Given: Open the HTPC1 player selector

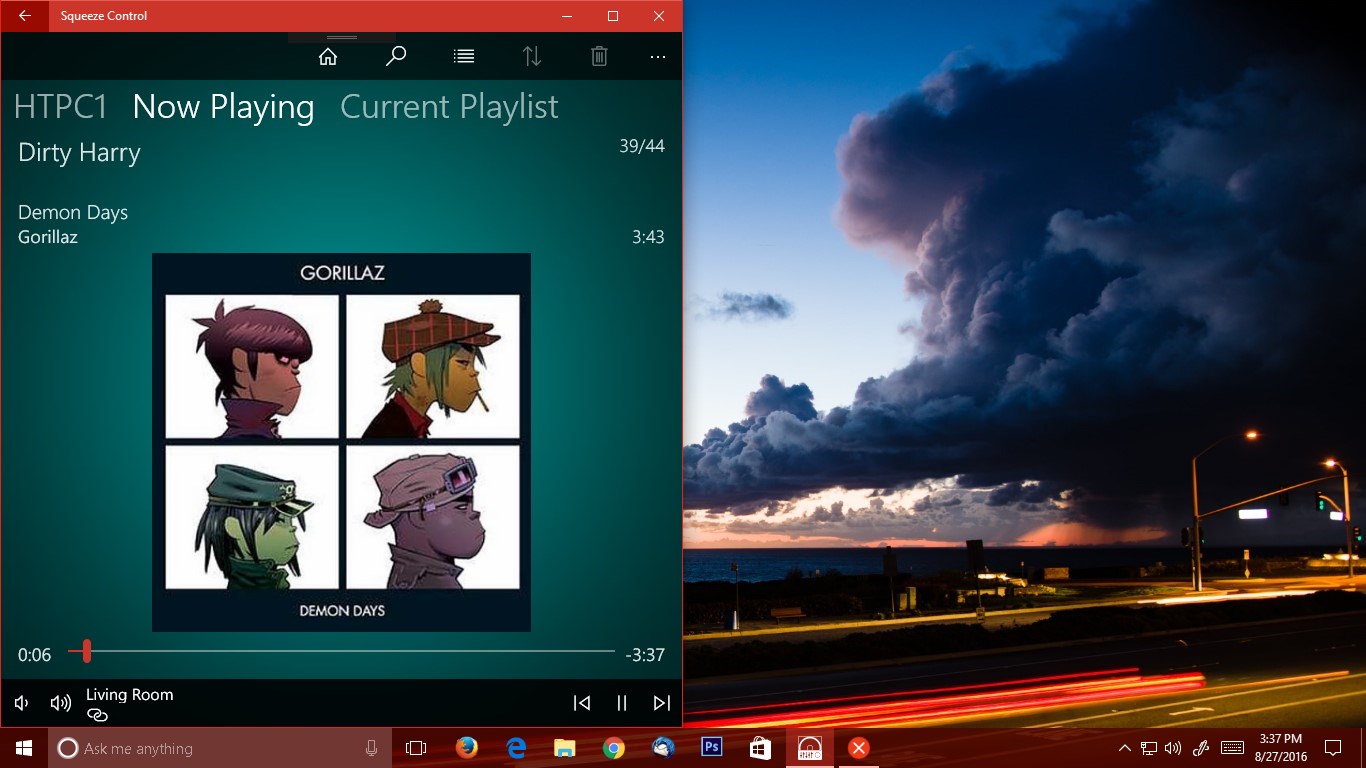Looking at the screenshot, I should pyautogui.click(x=60, y=106).
